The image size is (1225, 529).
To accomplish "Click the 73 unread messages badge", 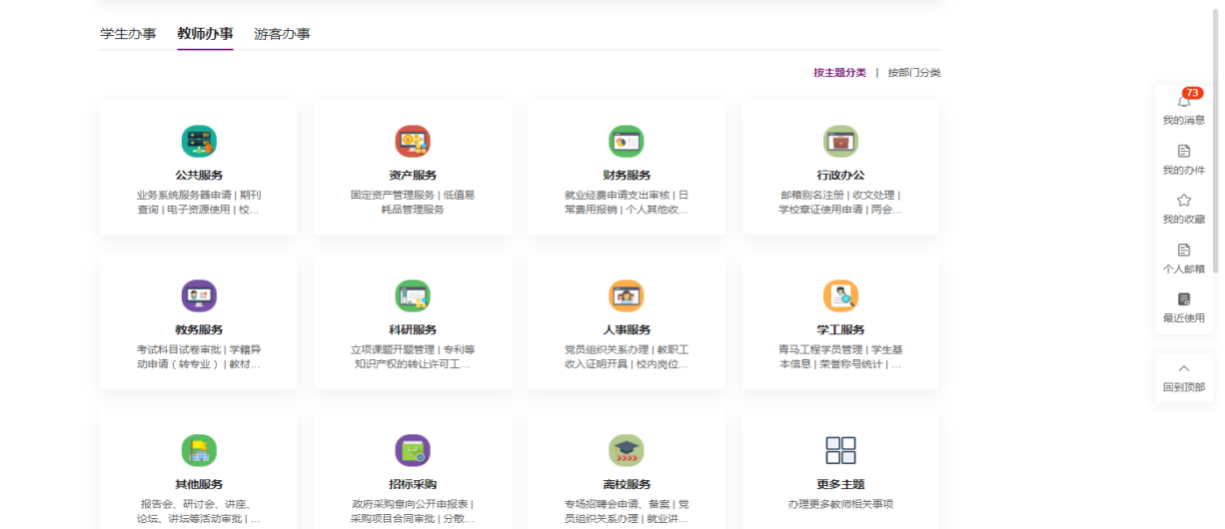I will pyautogui.click(x=1192, y=93).
